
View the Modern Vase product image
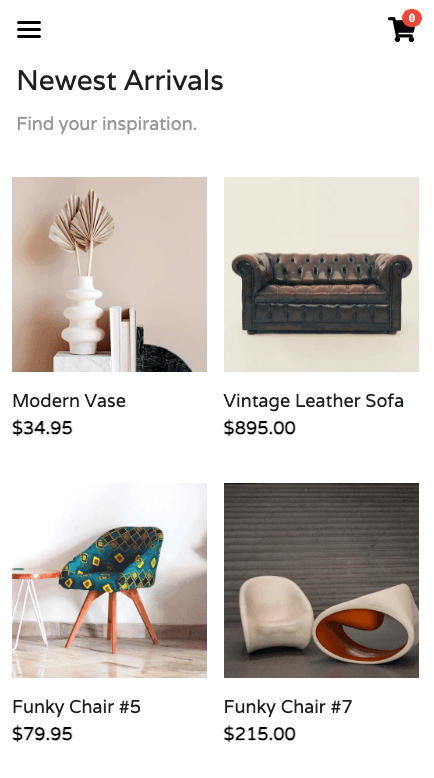pyautogui.click(x=109, y=274)
